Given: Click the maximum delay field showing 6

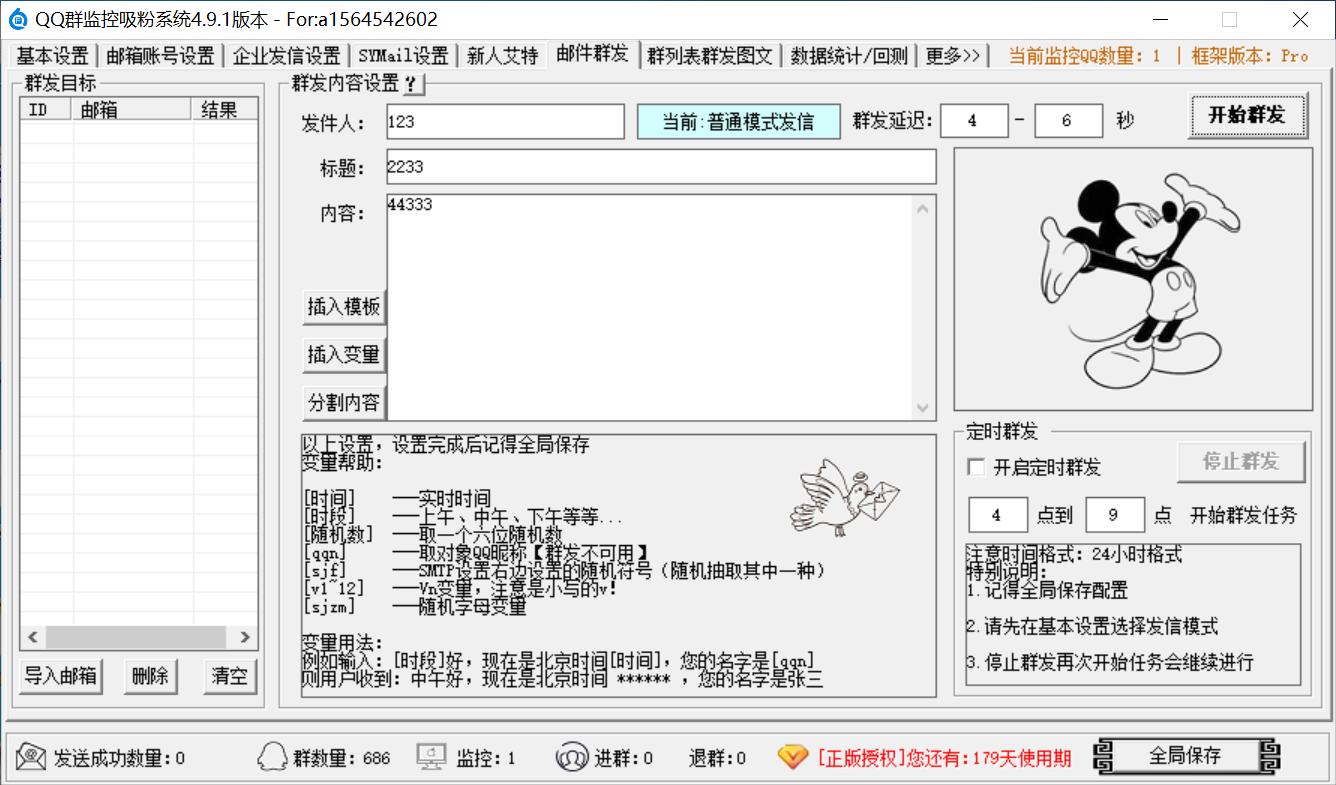Looking at the screenshot, I should pos(1068,121).
